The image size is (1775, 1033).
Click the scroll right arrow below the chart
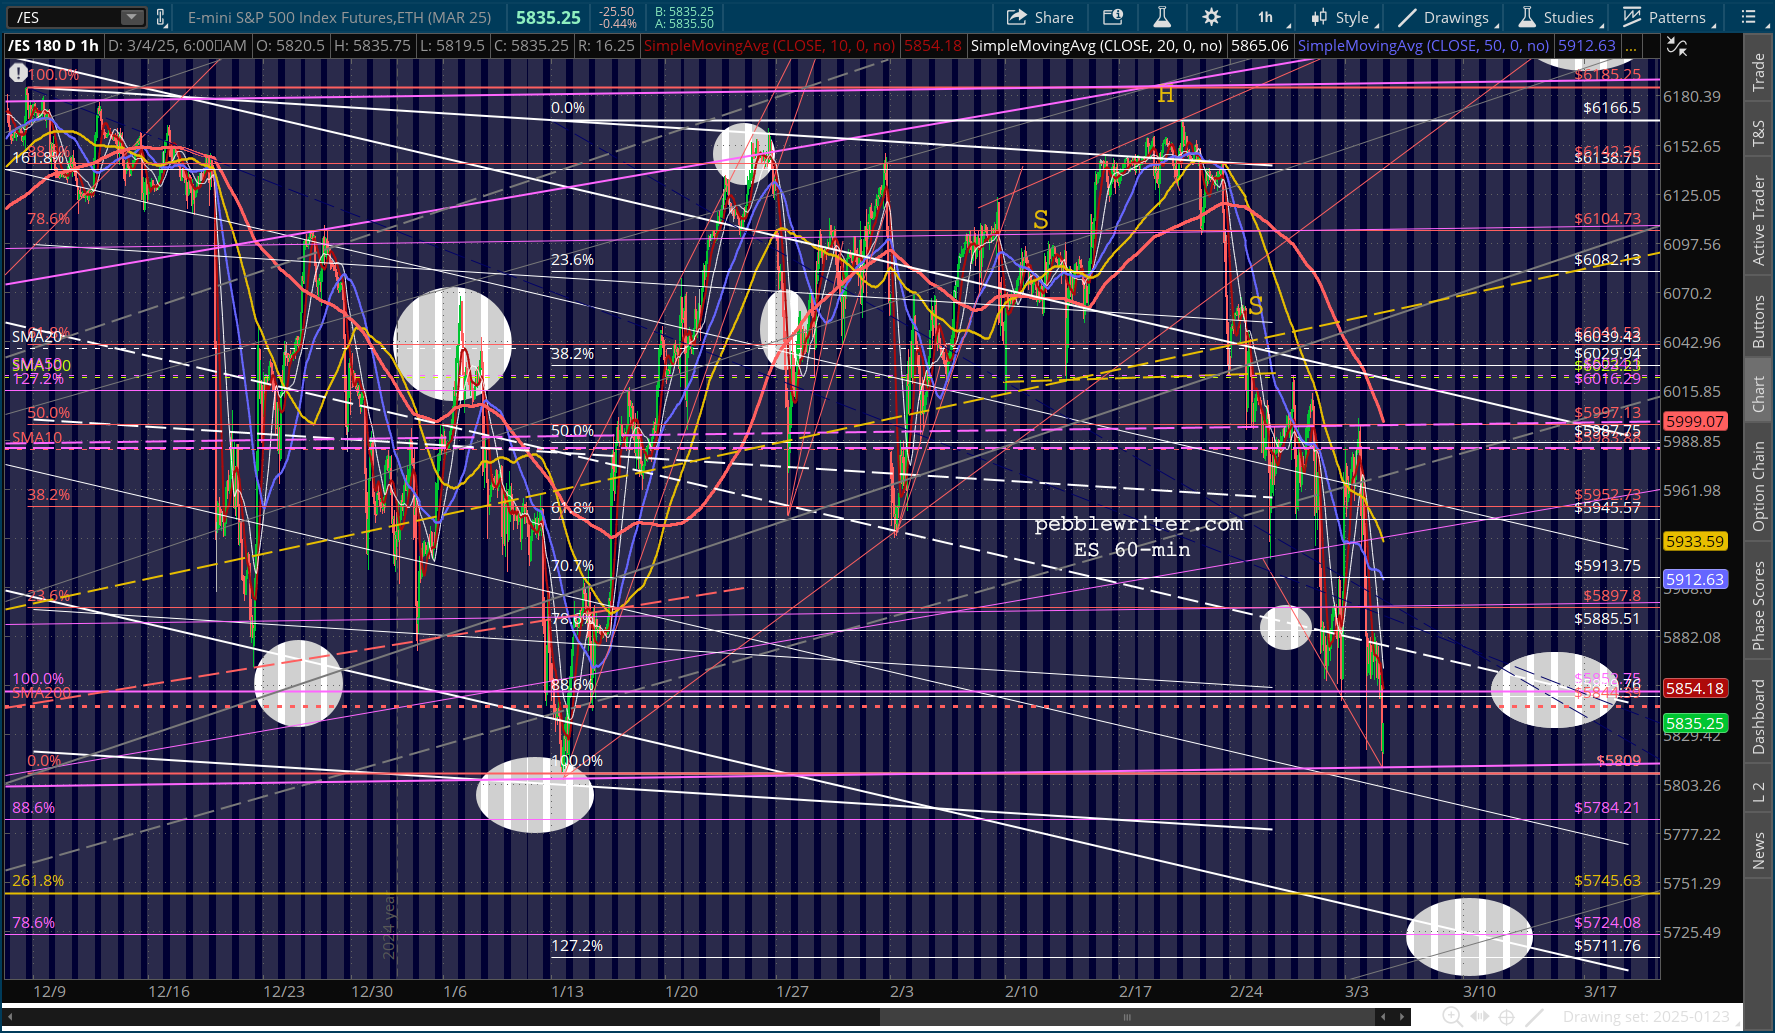1403,1017
